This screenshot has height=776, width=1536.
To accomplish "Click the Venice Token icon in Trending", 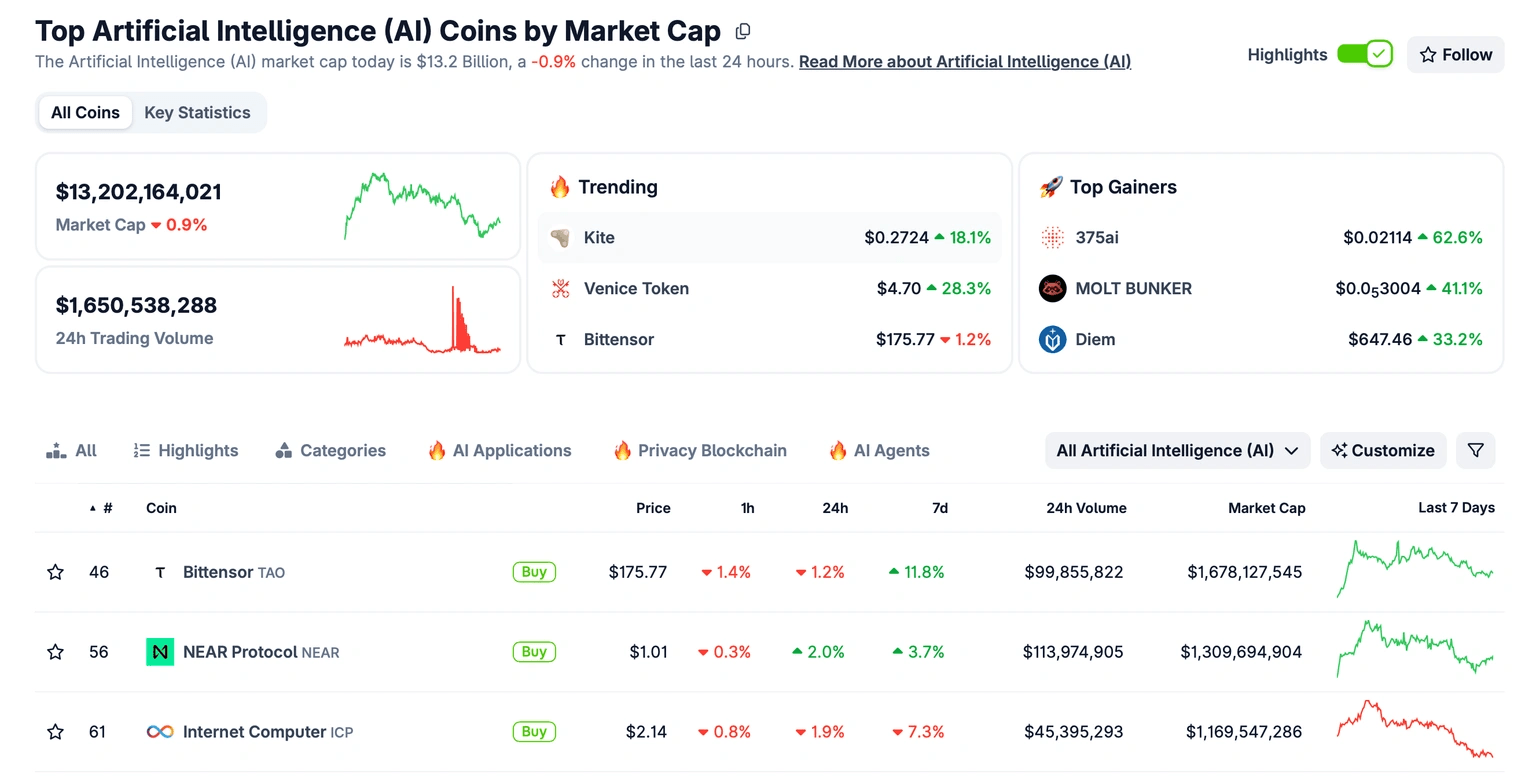I will click(560, 289).
